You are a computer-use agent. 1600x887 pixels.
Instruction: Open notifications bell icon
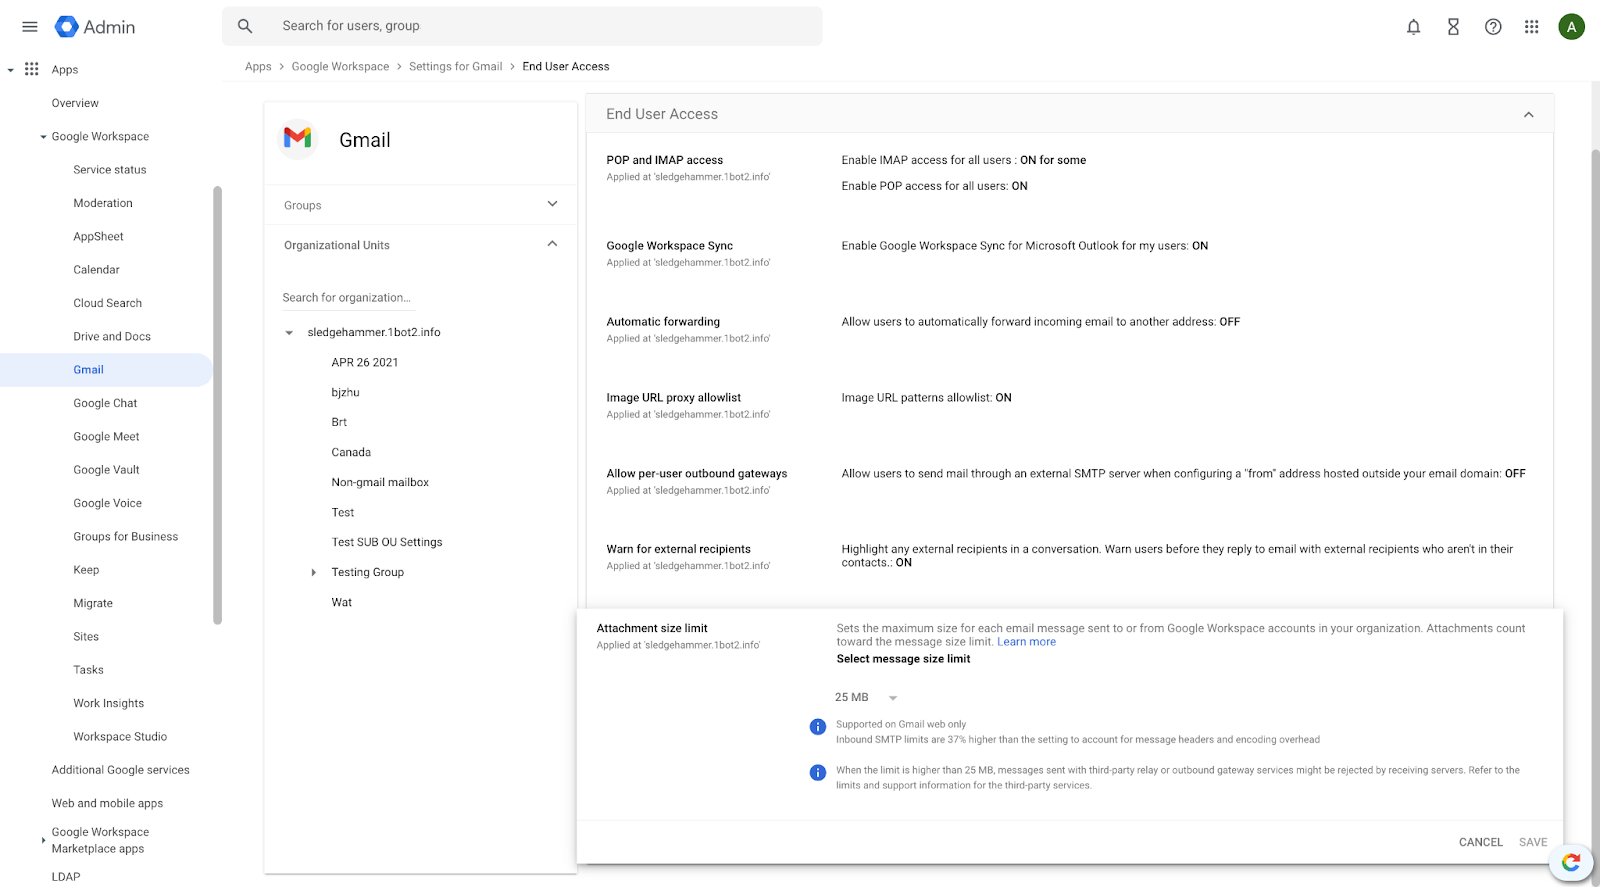tap(1413, 27)
